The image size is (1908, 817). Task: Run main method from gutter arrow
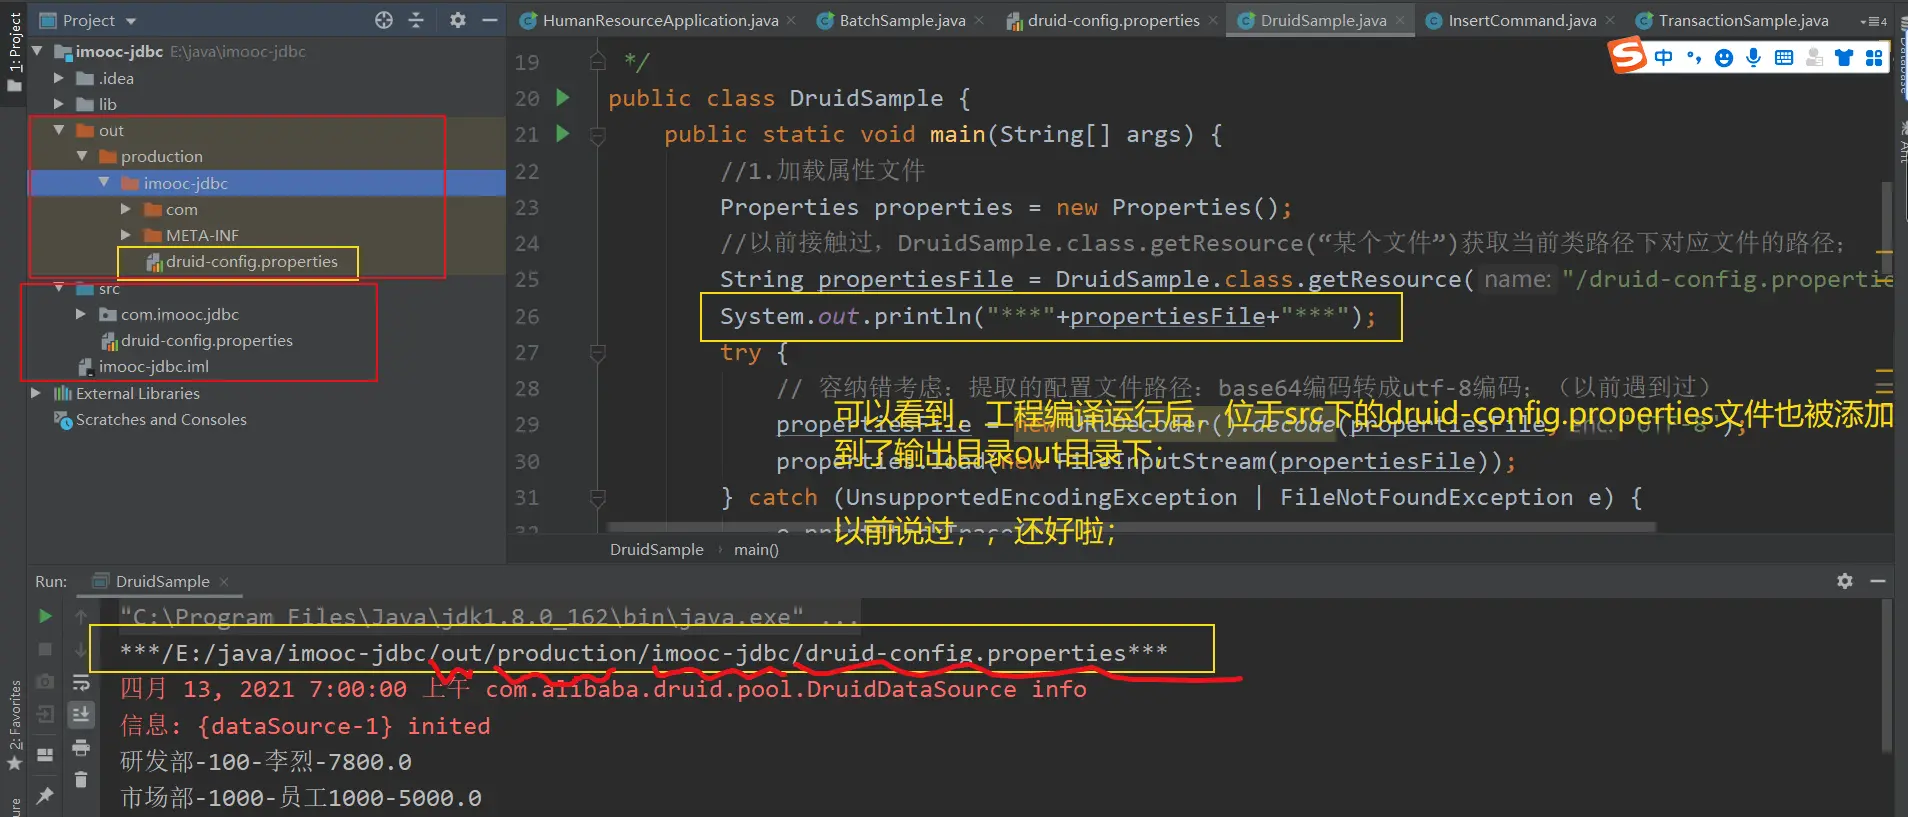(563, 133)
